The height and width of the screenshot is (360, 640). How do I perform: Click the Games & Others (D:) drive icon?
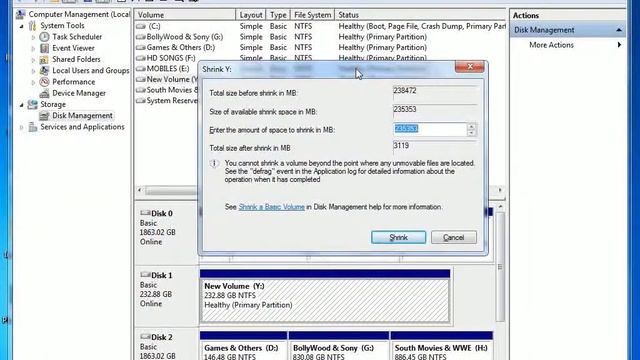coord(141,48)
